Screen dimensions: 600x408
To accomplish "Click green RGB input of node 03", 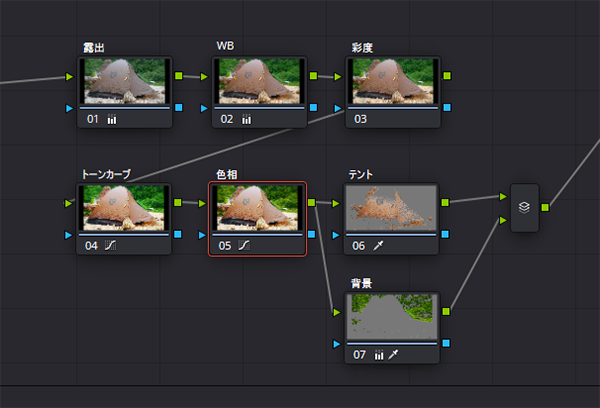I will click(338, 77).
